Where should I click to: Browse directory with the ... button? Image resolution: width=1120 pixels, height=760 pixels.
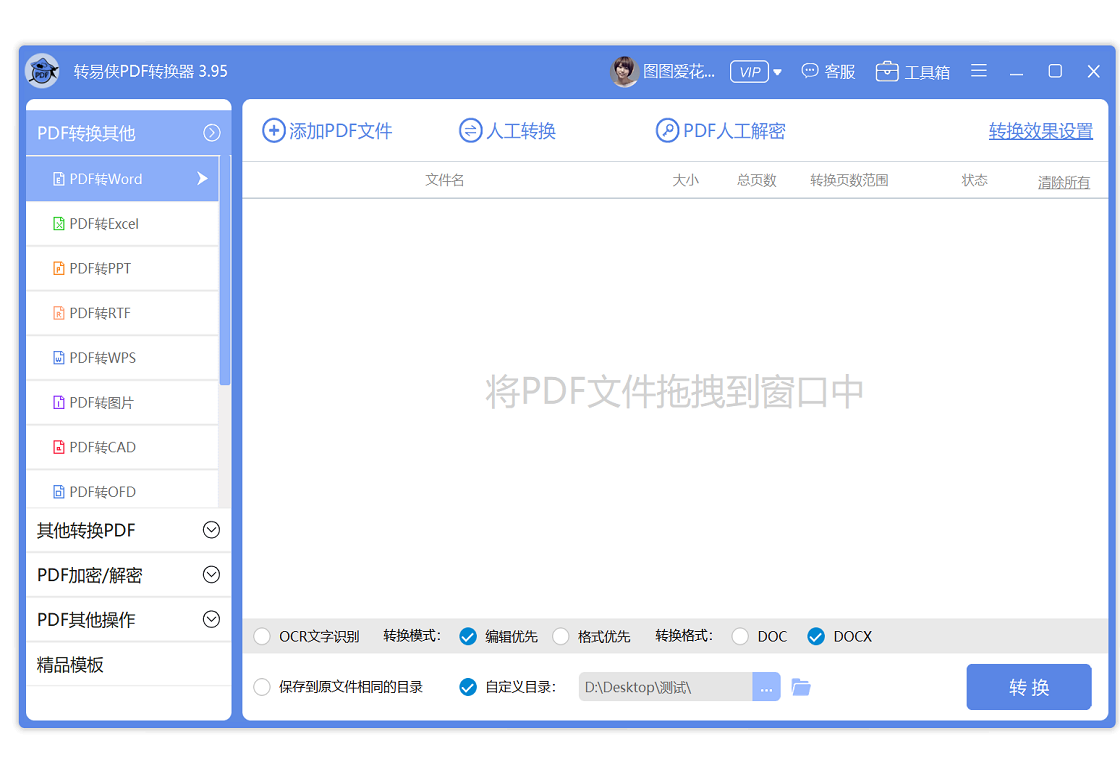[766, 687]
